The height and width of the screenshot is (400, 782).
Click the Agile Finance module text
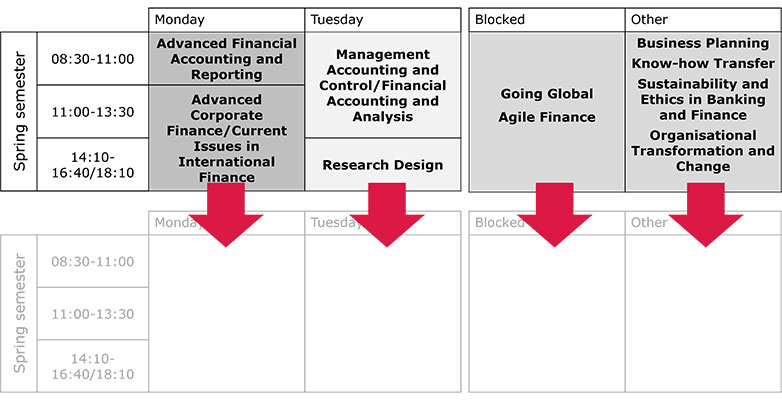[547, 117]
